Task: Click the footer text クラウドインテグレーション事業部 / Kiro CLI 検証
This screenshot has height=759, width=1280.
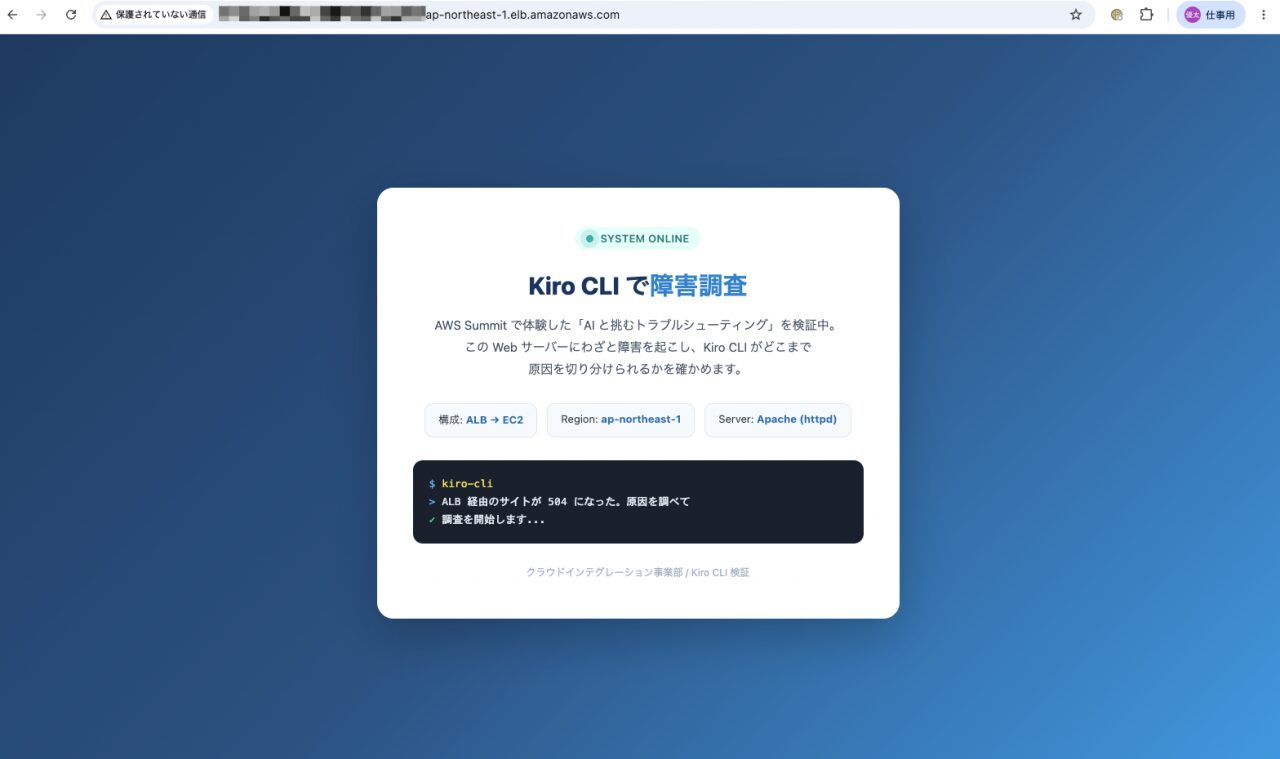Action: 638,573
